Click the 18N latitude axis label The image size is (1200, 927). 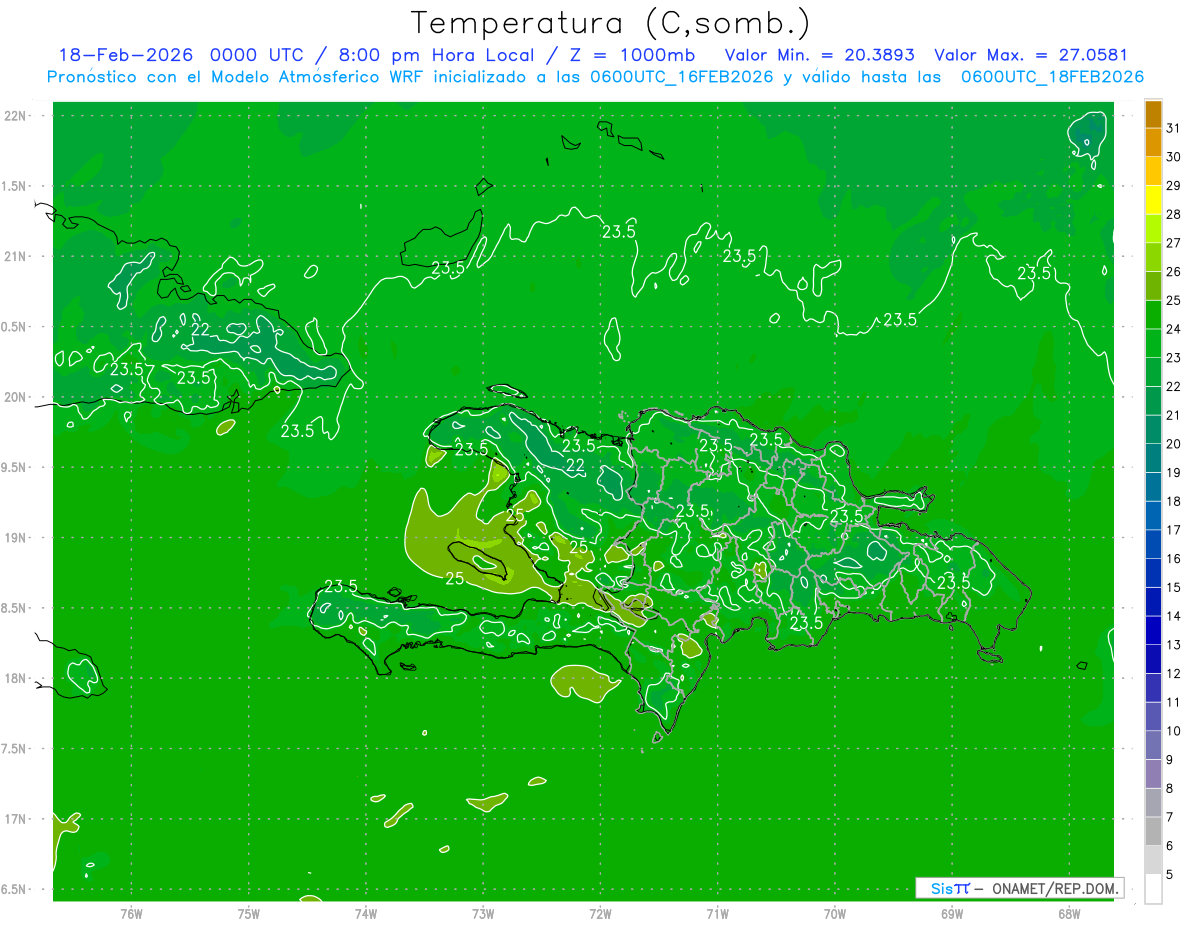(x=17, y=679)
